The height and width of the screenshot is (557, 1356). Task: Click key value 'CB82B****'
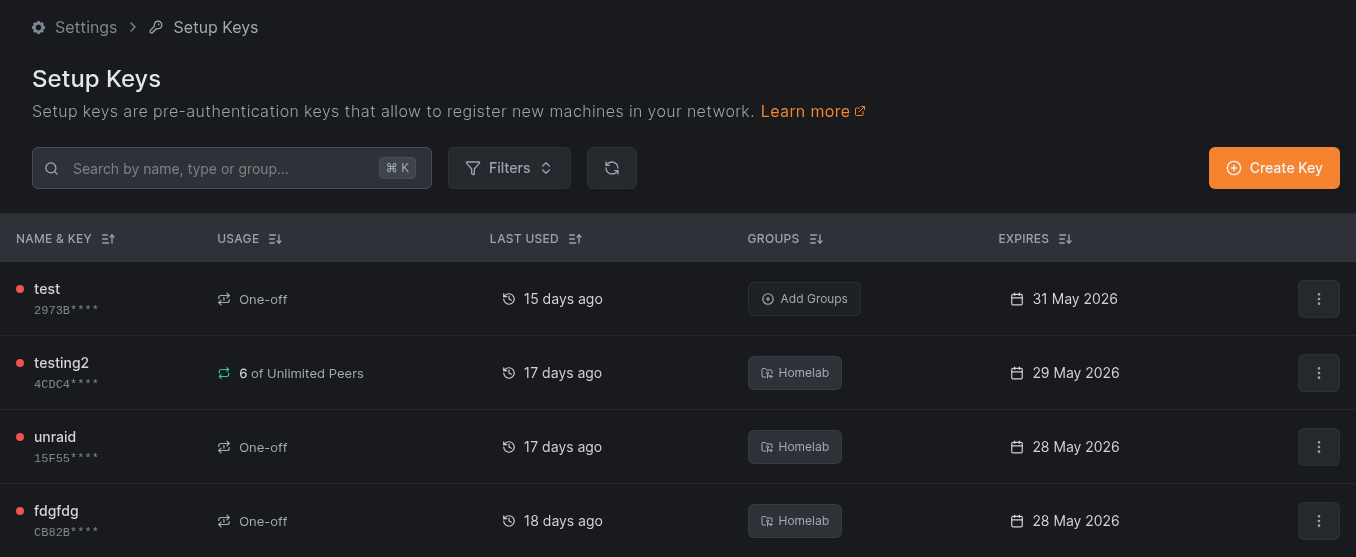[66, 532]
